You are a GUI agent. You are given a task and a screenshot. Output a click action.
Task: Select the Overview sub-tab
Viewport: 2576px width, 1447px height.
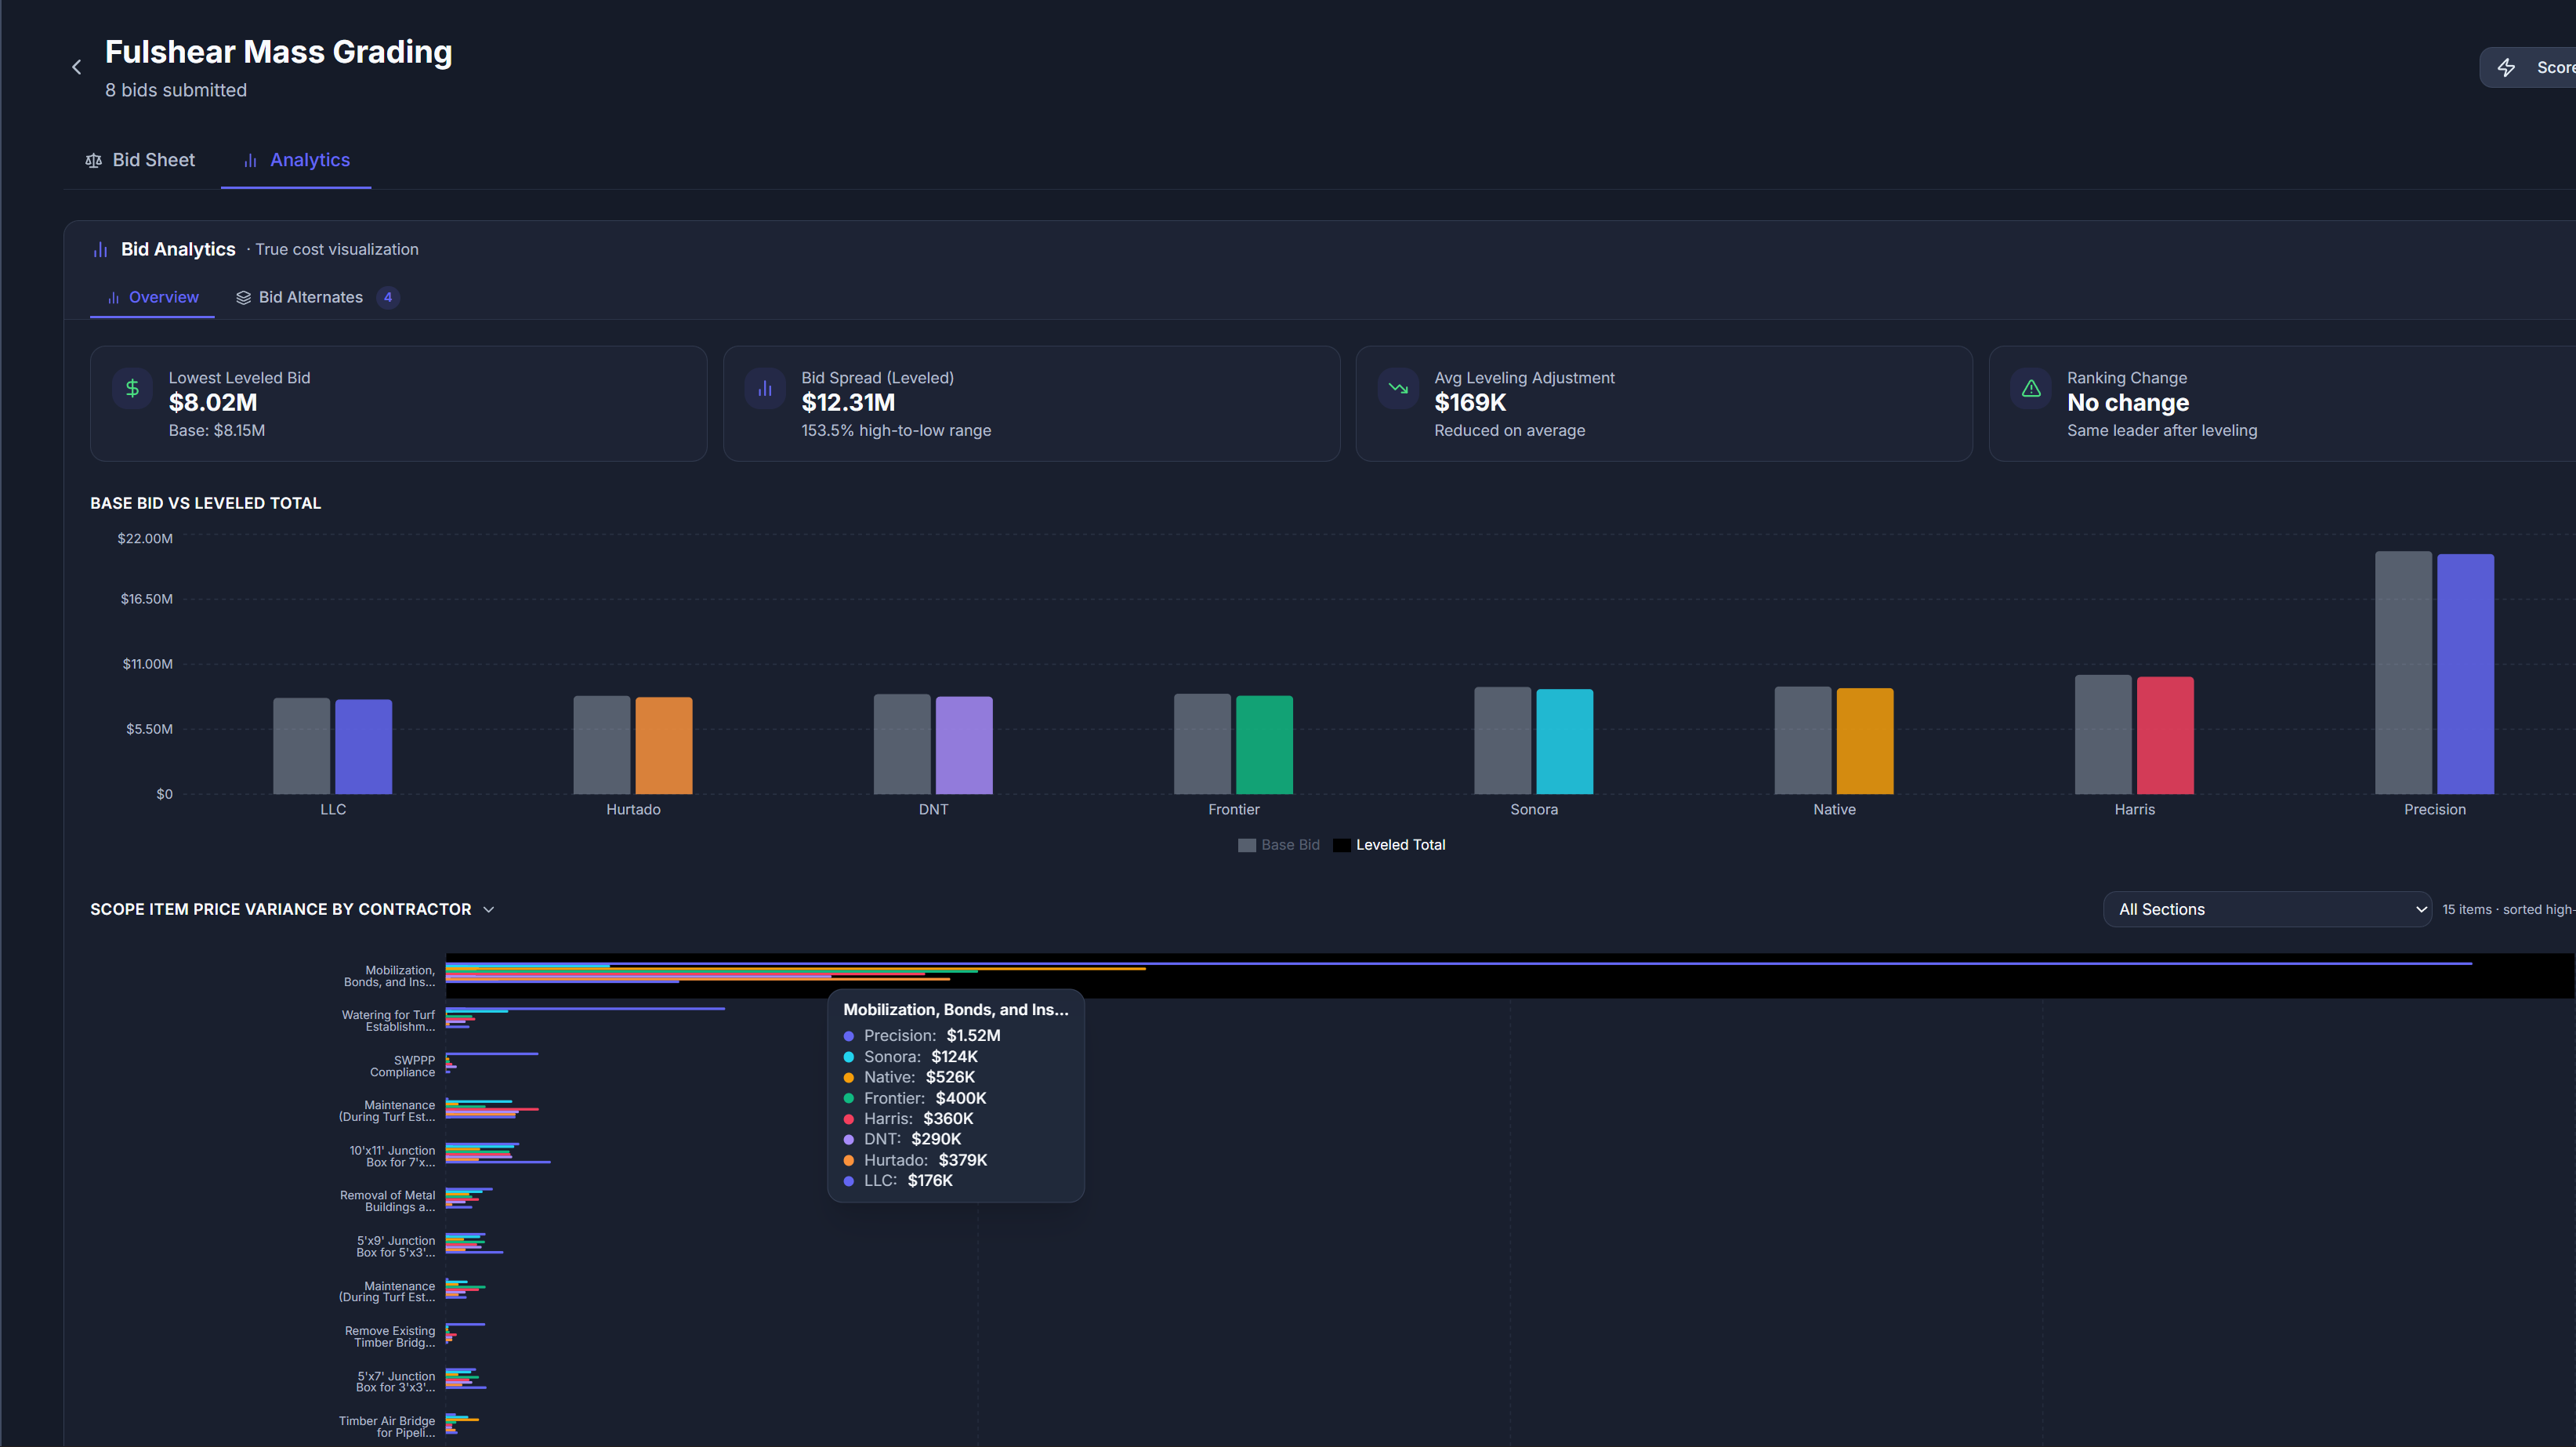point(152,297)
